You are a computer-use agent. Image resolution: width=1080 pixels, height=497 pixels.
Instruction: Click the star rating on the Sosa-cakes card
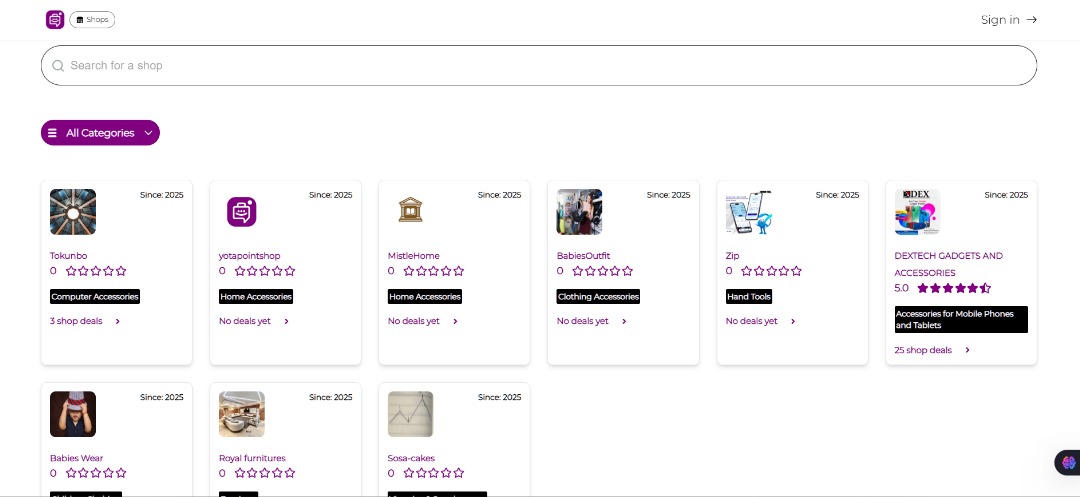434,473
